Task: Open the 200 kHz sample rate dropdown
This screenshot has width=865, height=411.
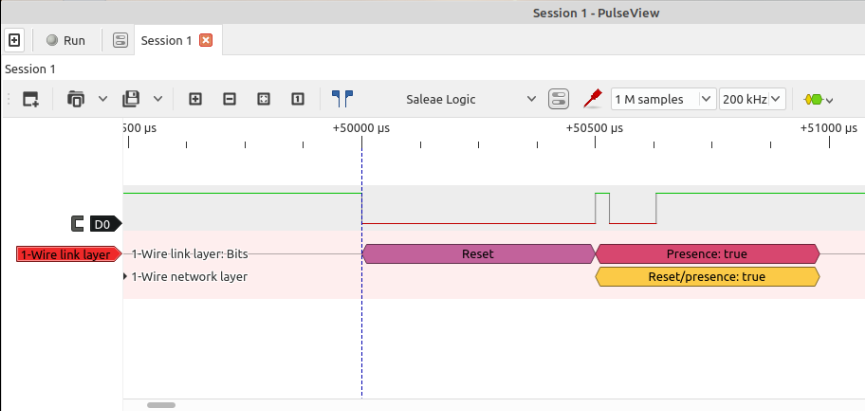Action: click(752, 99)
